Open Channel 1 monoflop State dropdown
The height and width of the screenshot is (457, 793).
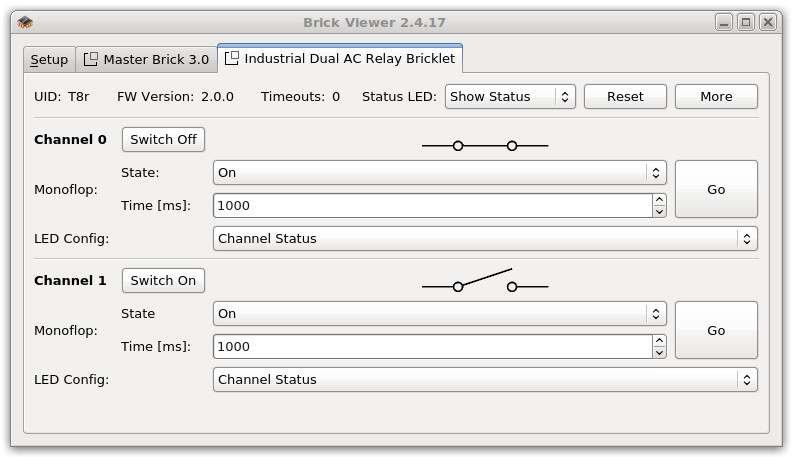[439, 314]
